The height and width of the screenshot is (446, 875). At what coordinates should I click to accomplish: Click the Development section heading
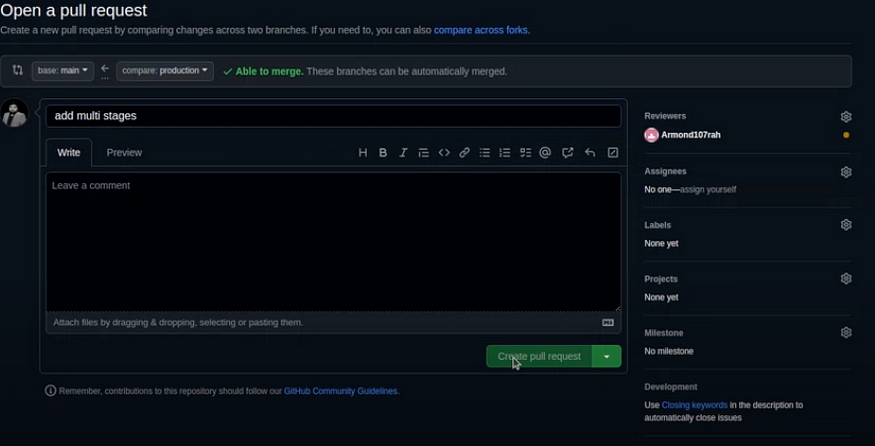click(x=671, y=387)
